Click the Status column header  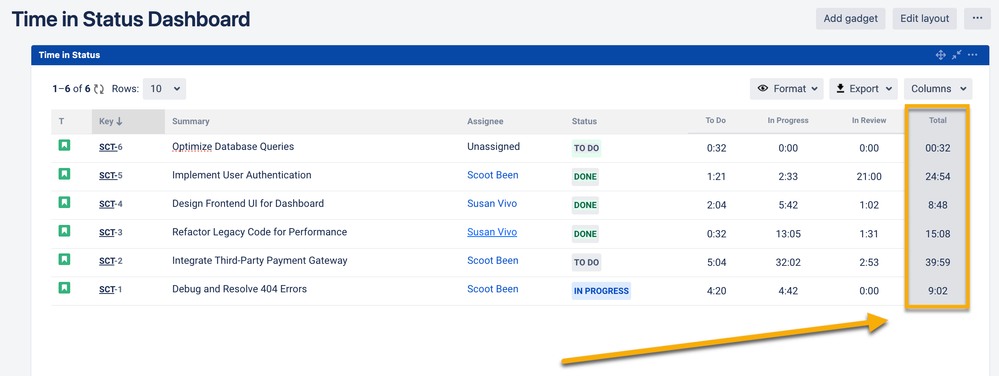584,121
